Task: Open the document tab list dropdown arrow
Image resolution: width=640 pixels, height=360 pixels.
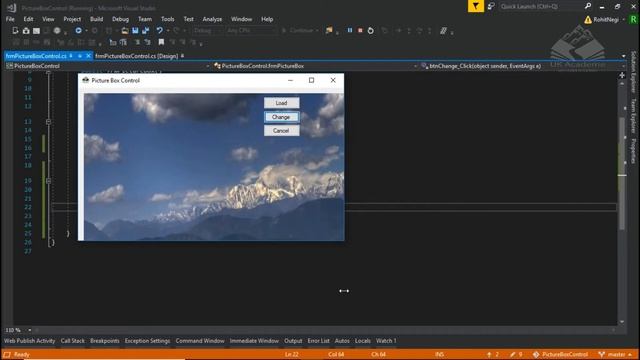Action: coord(623,56)
